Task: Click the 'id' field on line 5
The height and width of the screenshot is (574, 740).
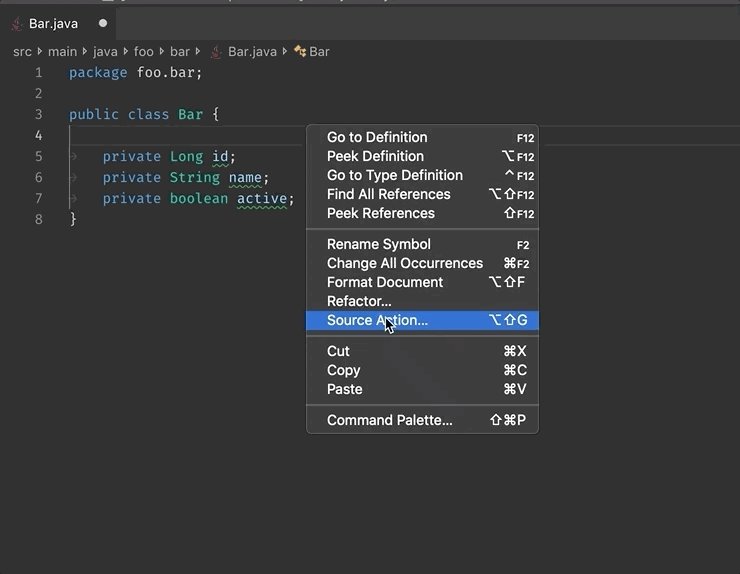Action: click(x=220, y=156)
